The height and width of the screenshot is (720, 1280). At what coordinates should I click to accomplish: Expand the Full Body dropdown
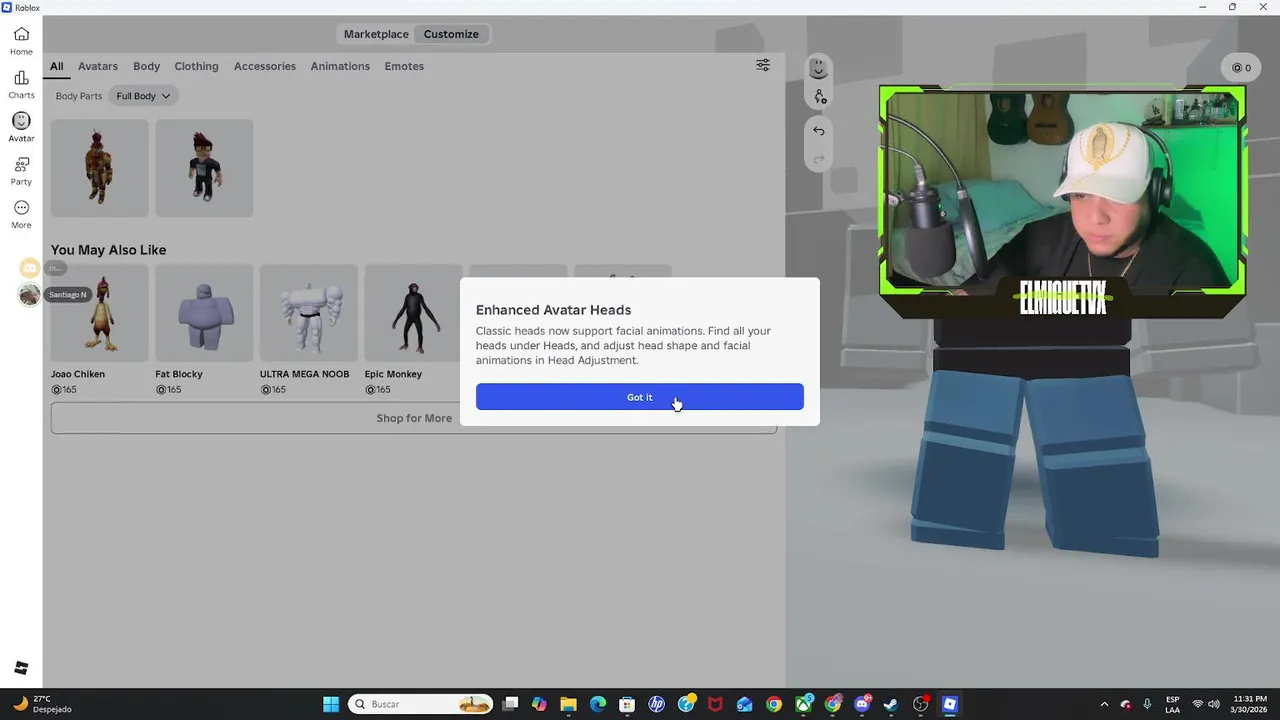(144, 96)
